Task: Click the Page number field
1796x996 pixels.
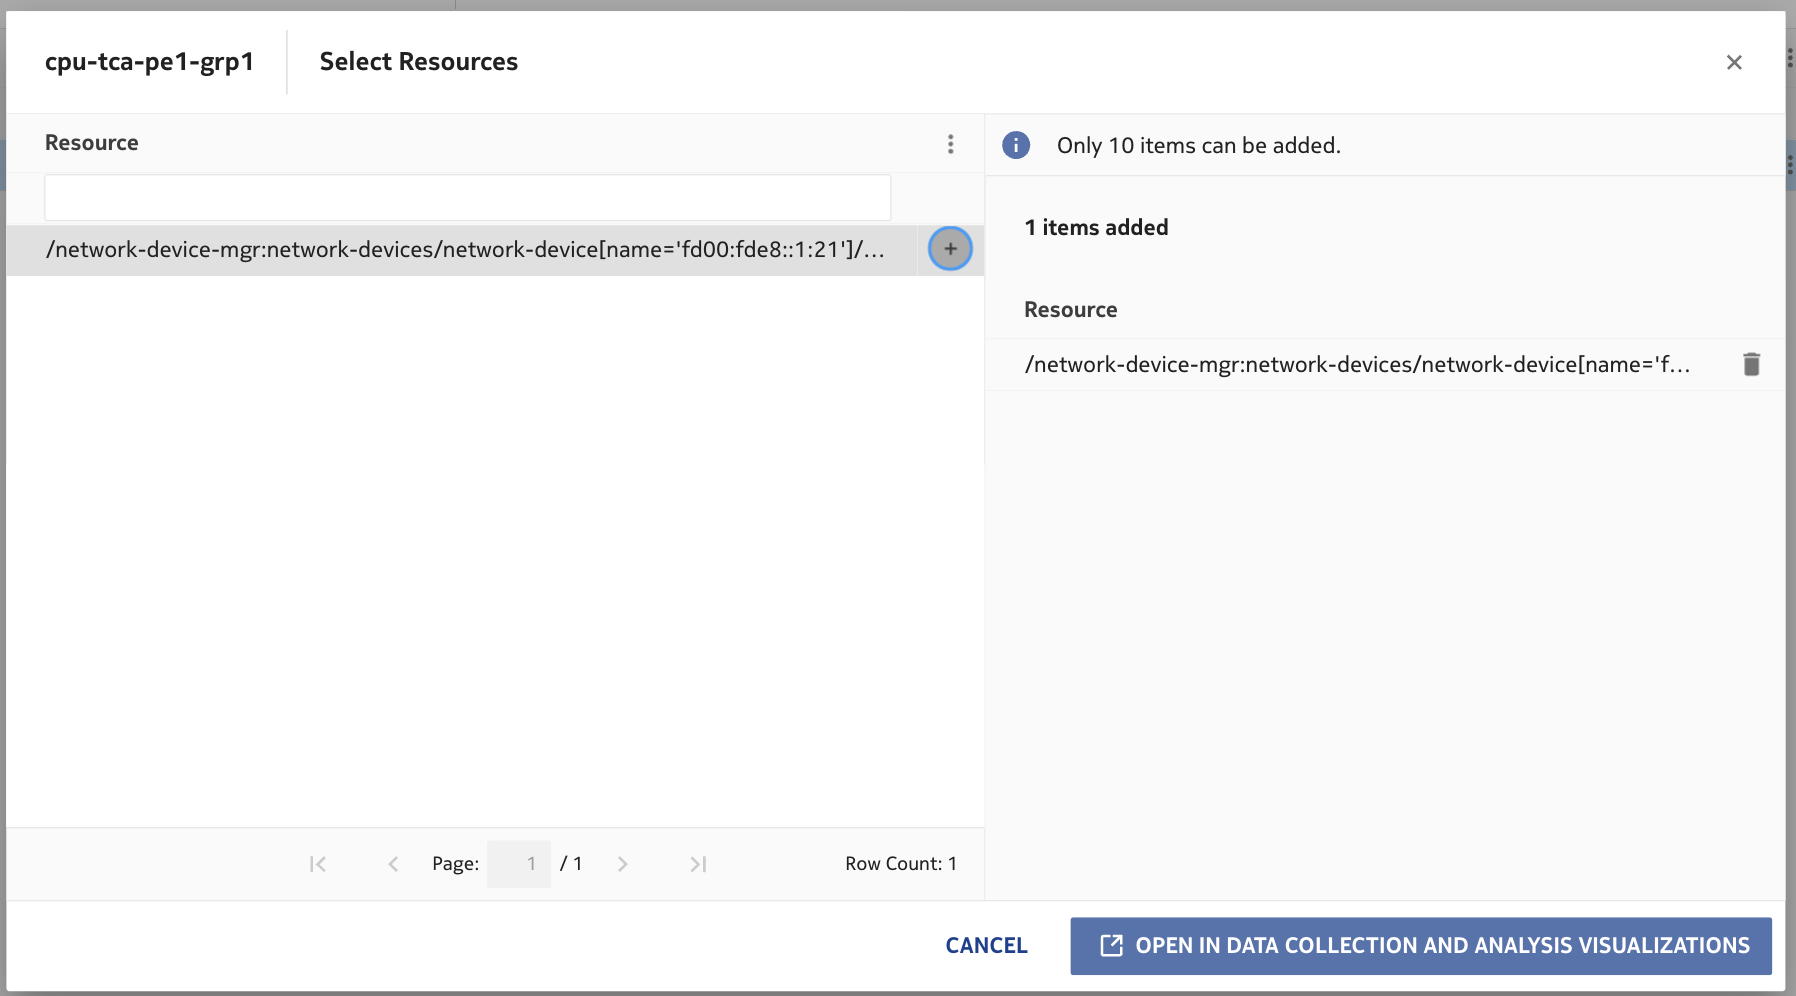Action: 519,864
